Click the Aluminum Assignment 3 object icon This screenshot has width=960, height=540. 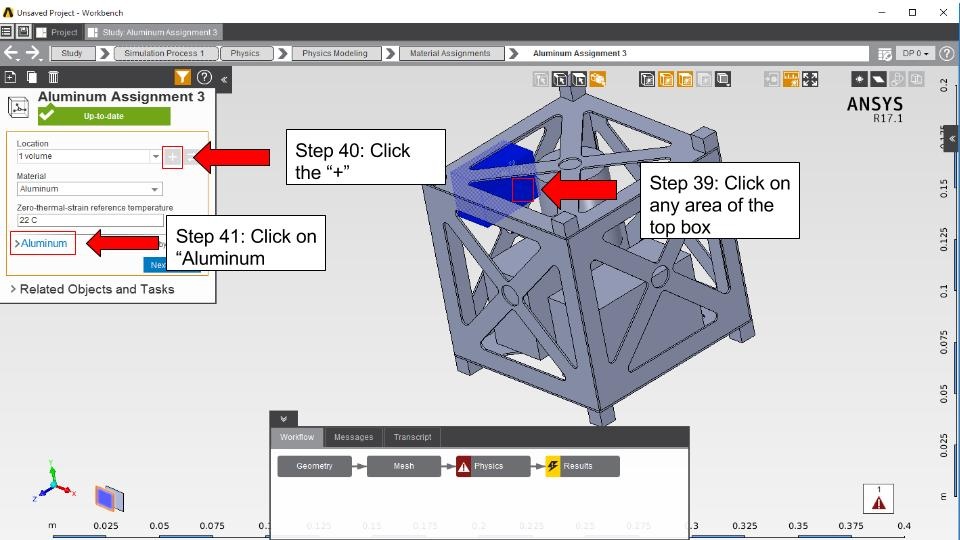coord(18,107)
